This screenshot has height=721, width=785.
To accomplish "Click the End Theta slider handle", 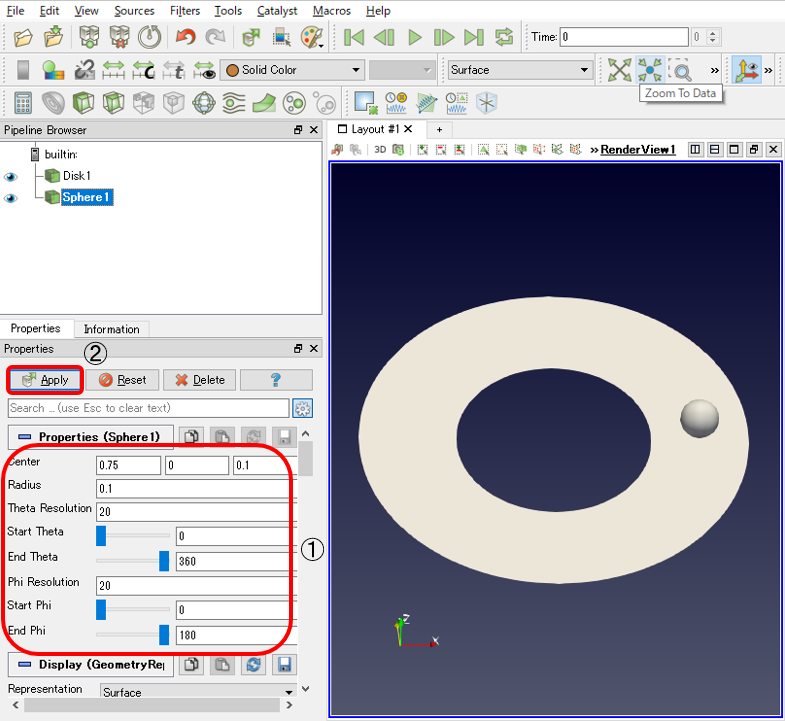I will pos(164,561).
